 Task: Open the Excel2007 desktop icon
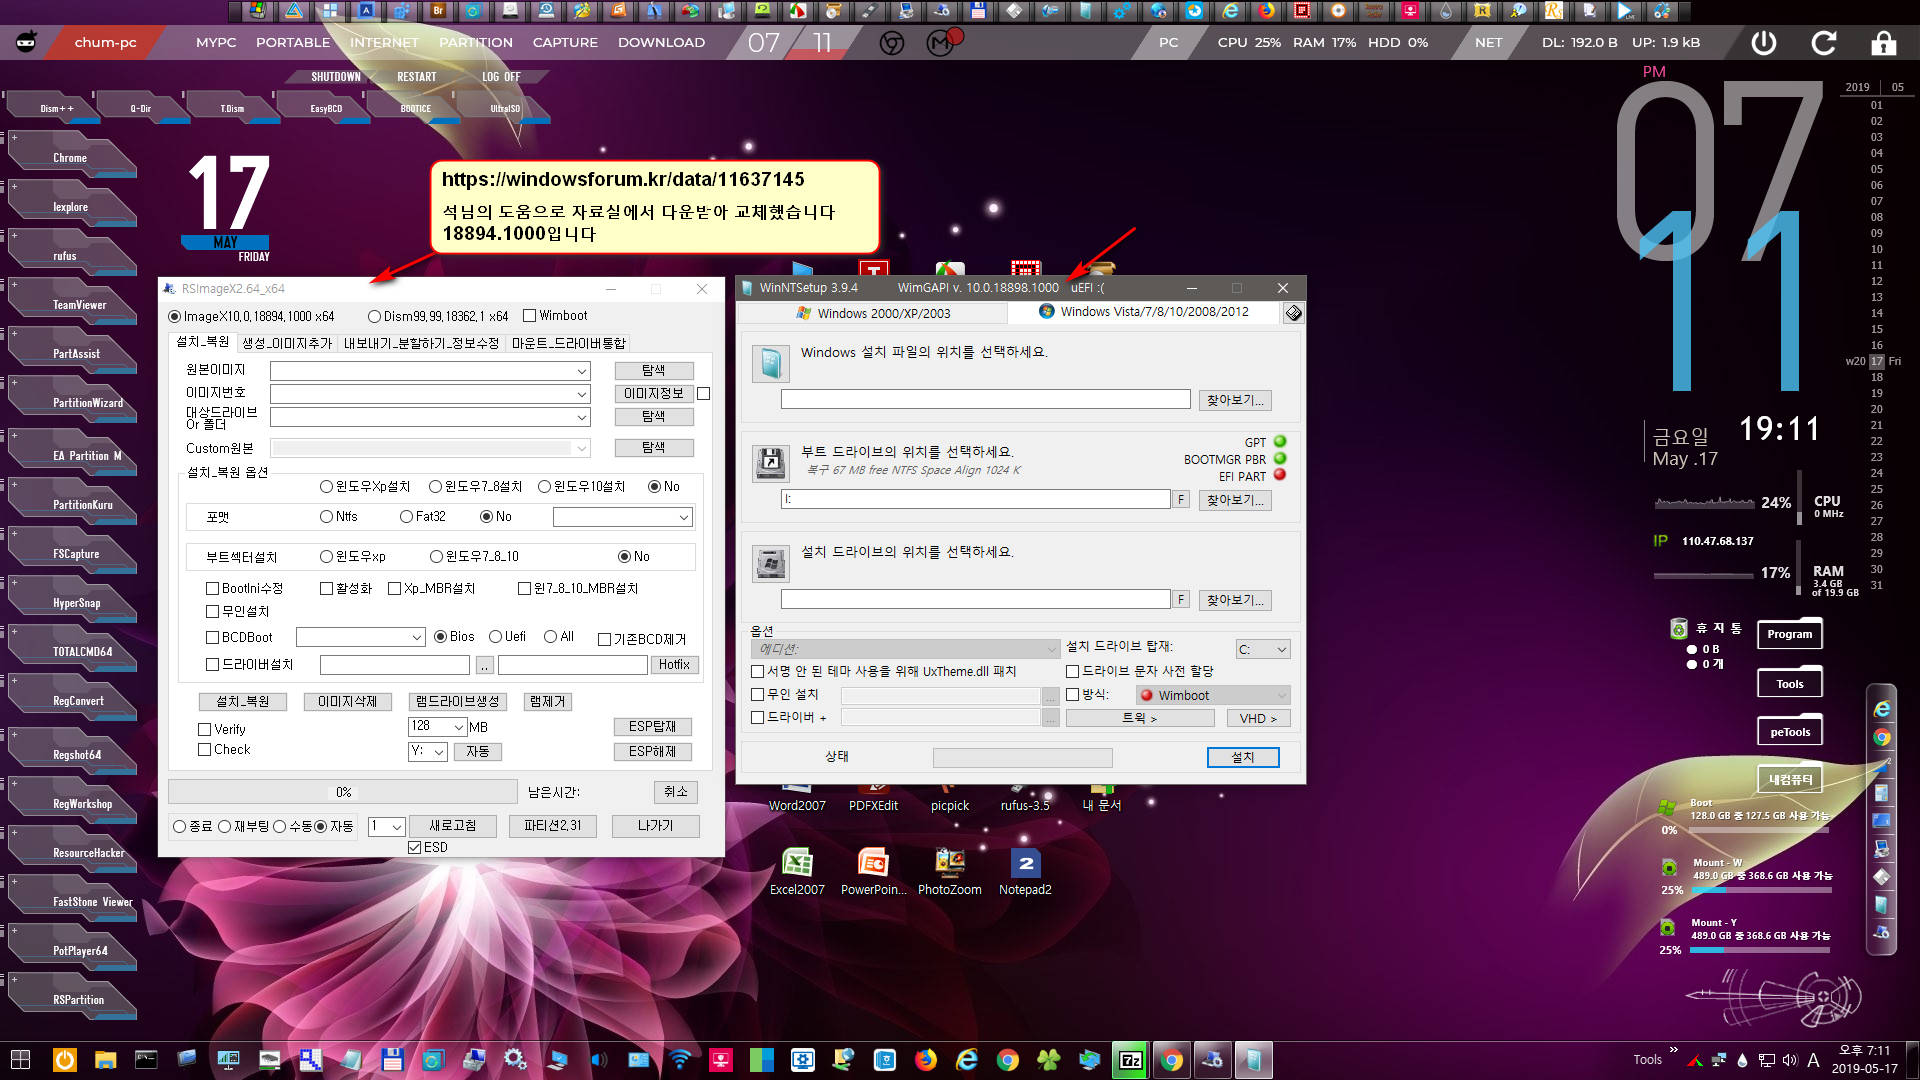click(x=797, y=871)
